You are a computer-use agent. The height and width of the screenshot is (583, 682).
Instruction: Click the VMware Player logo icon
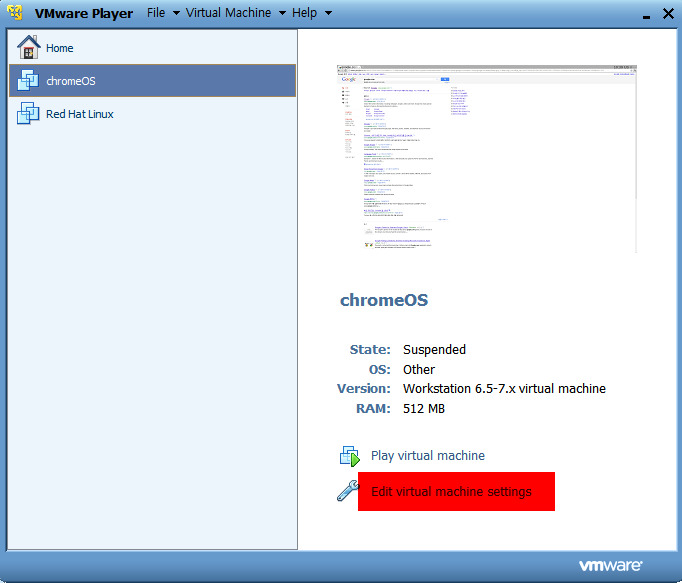pyautogui.click(x=15, y=12)
